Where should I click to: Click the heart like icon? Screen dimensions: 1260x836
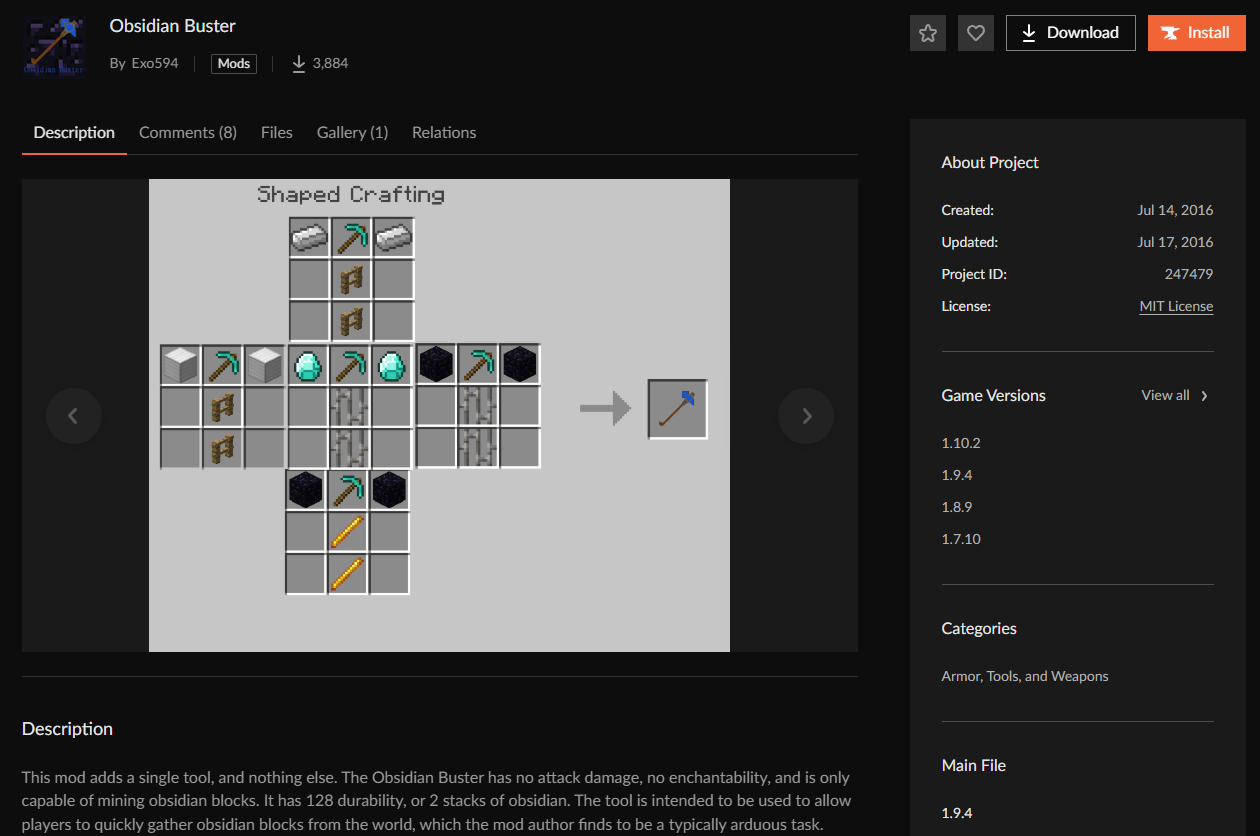976,33
